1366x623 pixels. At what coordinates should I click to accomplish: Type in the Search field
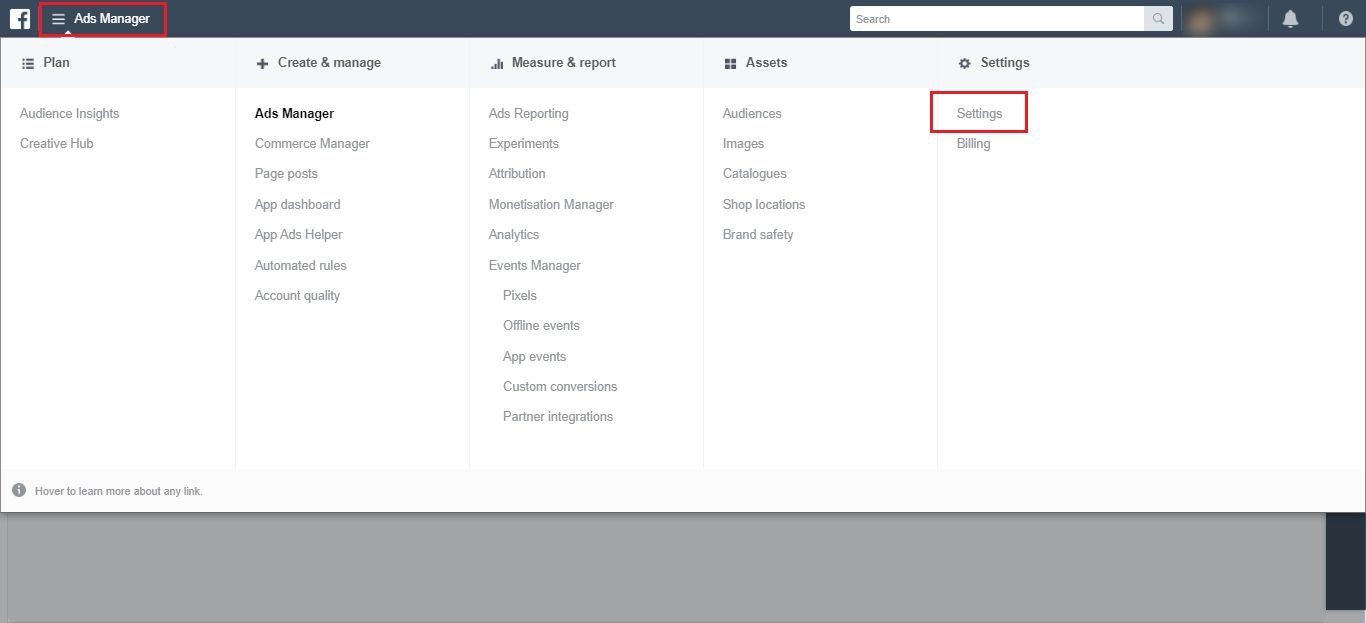coord(996,19)
